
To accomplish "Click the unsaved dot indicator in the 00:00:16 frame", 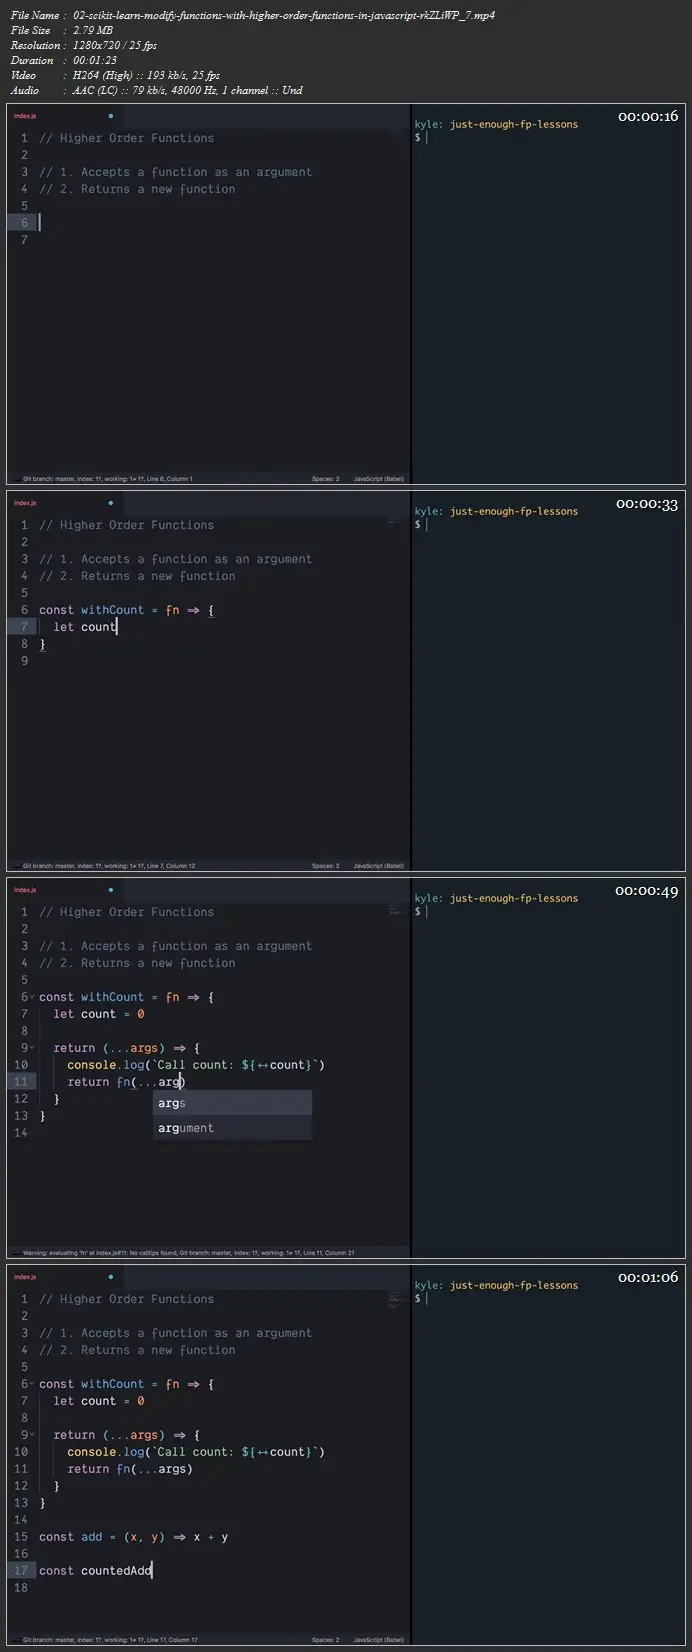I will coord(110,116).
